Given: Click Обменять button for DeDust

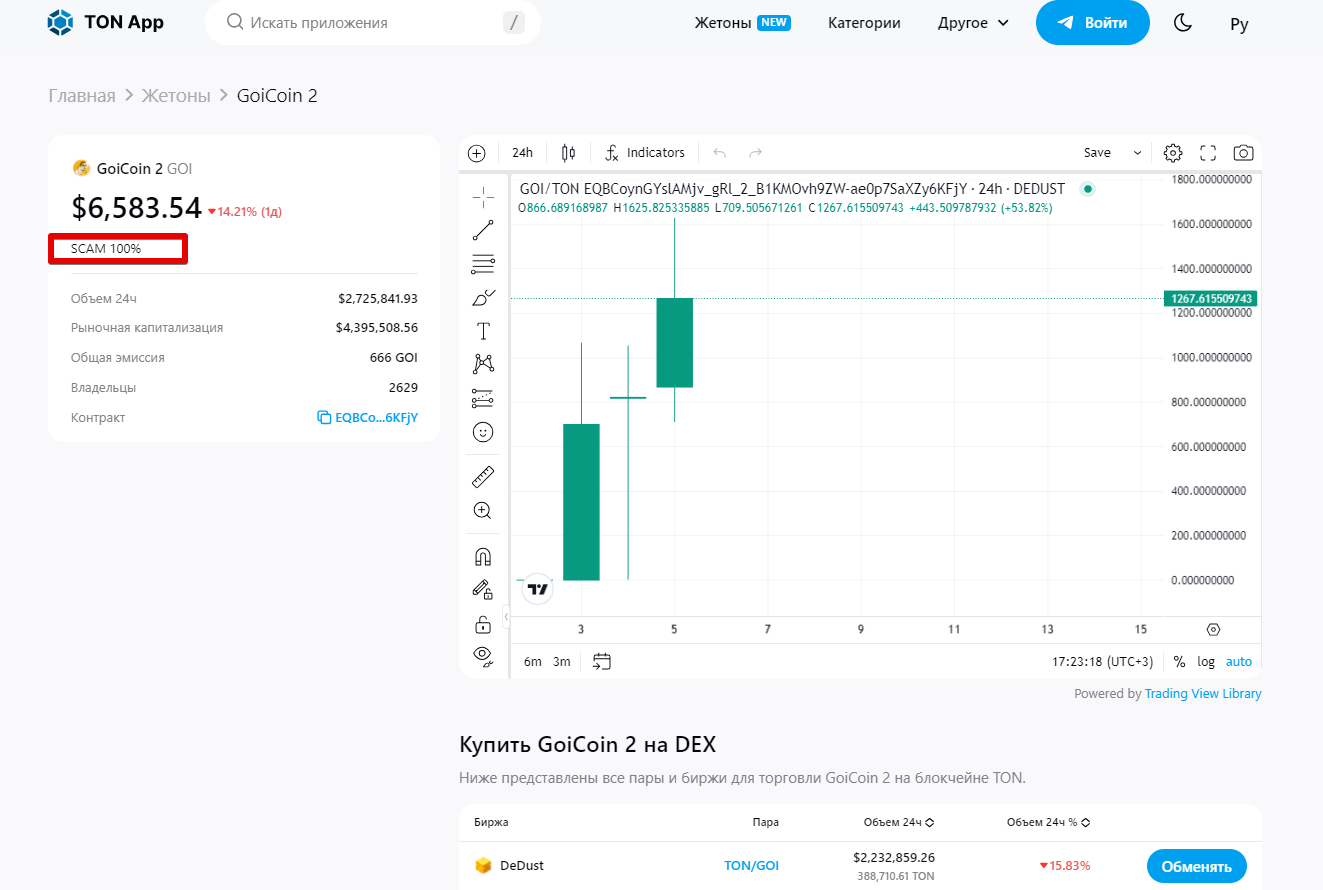Looking at the screenshot, I should (x=1196, y=866).
